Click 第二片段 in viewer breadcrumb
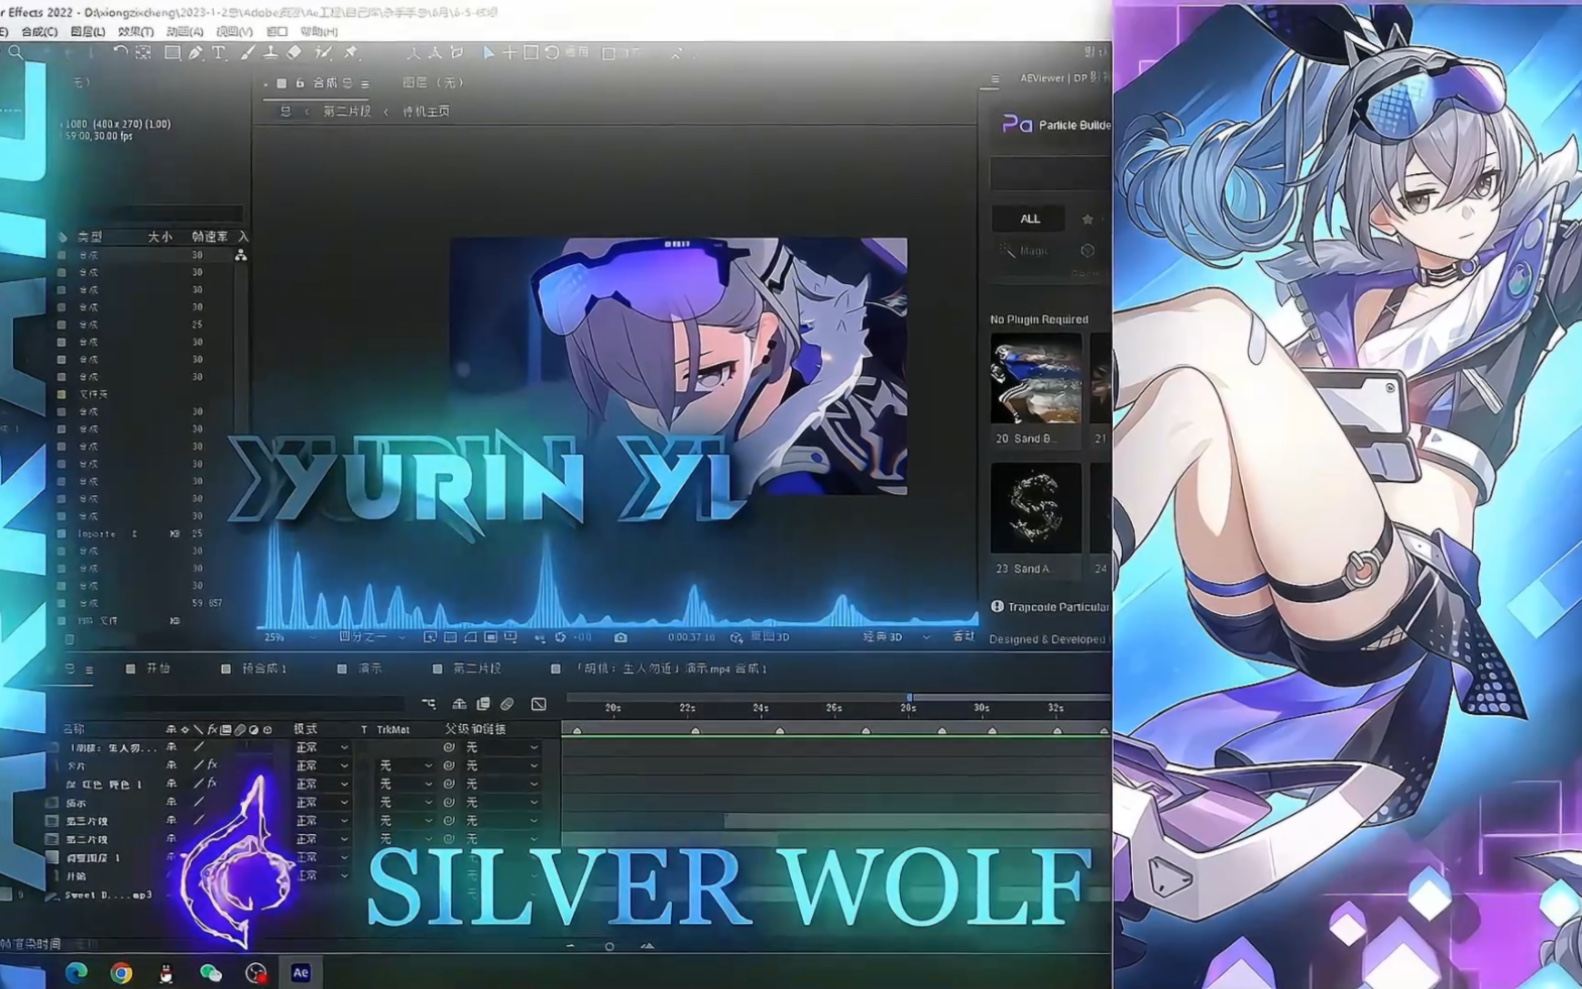The height and width of the screenshot is (989, 1582). (347, 111)
